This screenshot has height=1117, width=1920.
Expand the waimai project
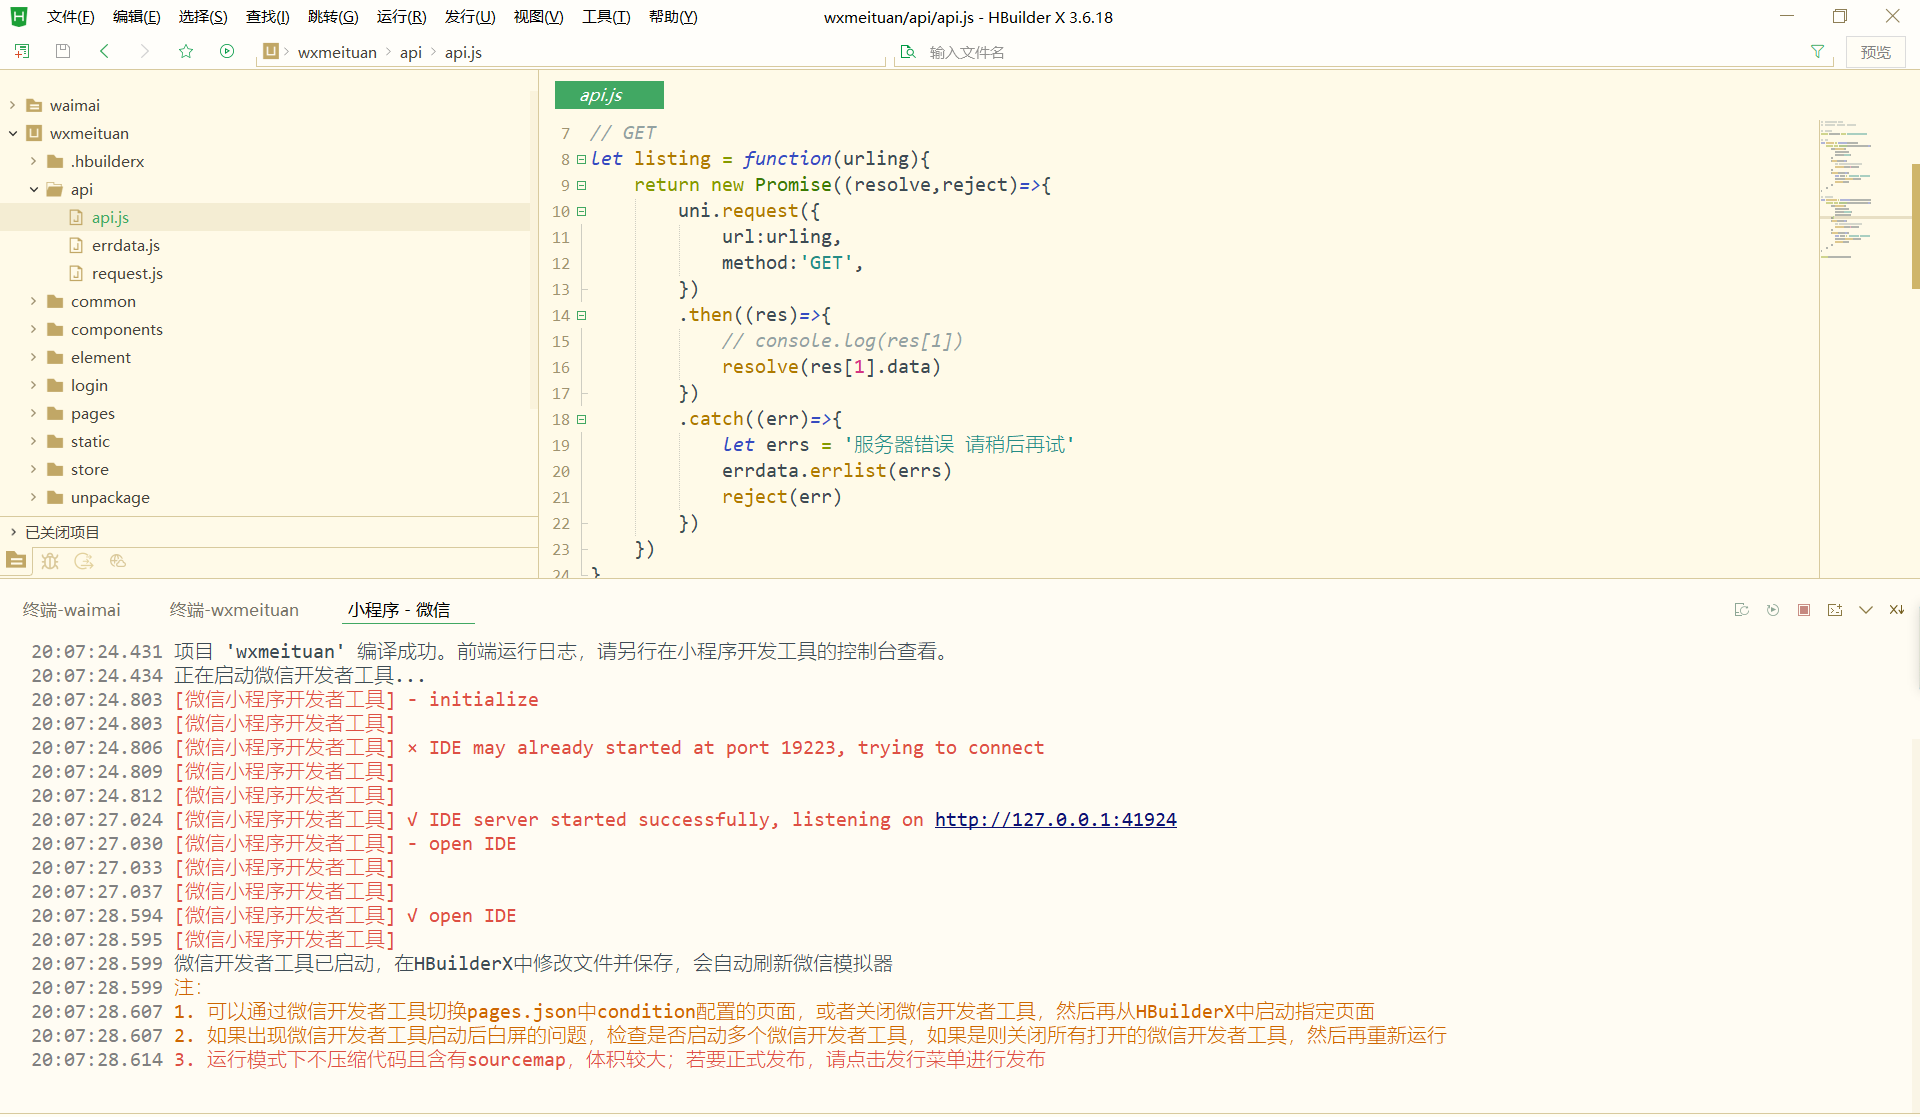pyautogui.click(x=13, y=105)
